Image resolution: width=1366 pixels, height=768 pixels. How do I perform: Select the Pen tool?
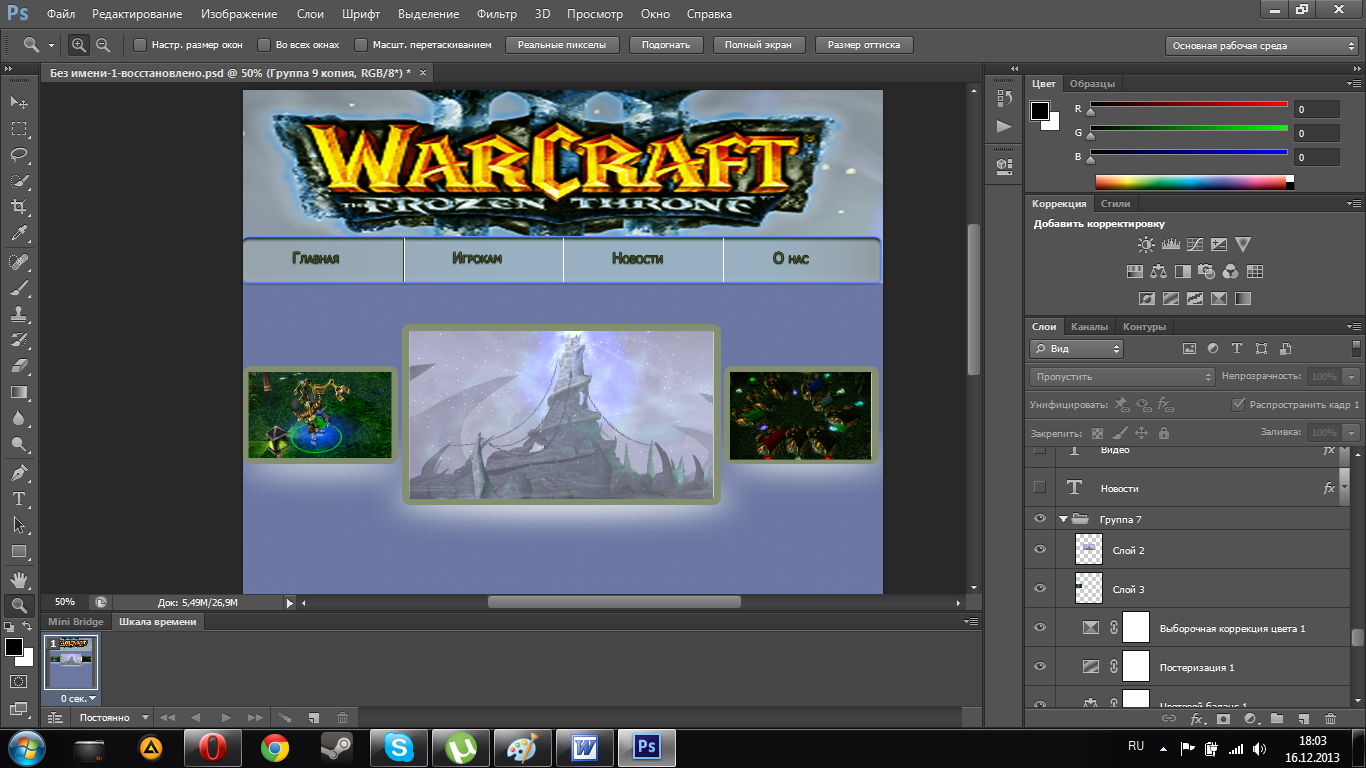point(19,472)
